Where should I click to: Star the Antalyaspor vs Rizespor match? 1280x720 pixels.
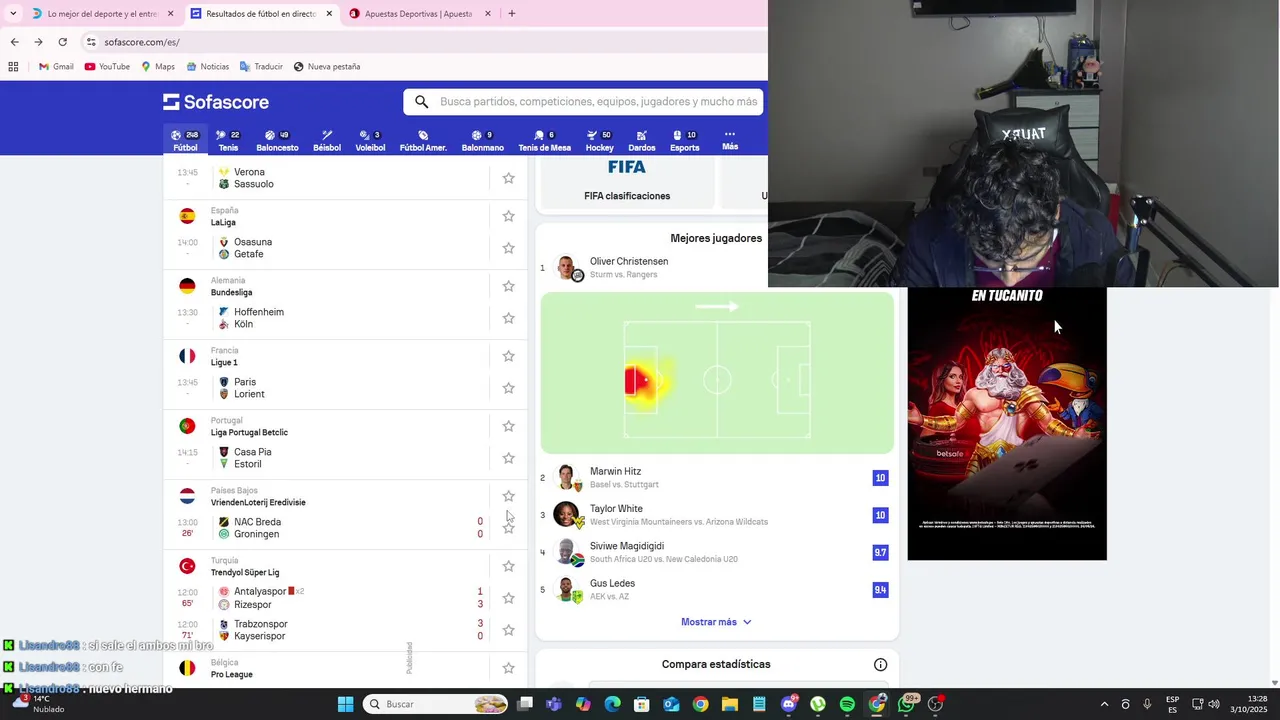pos(508,598)
